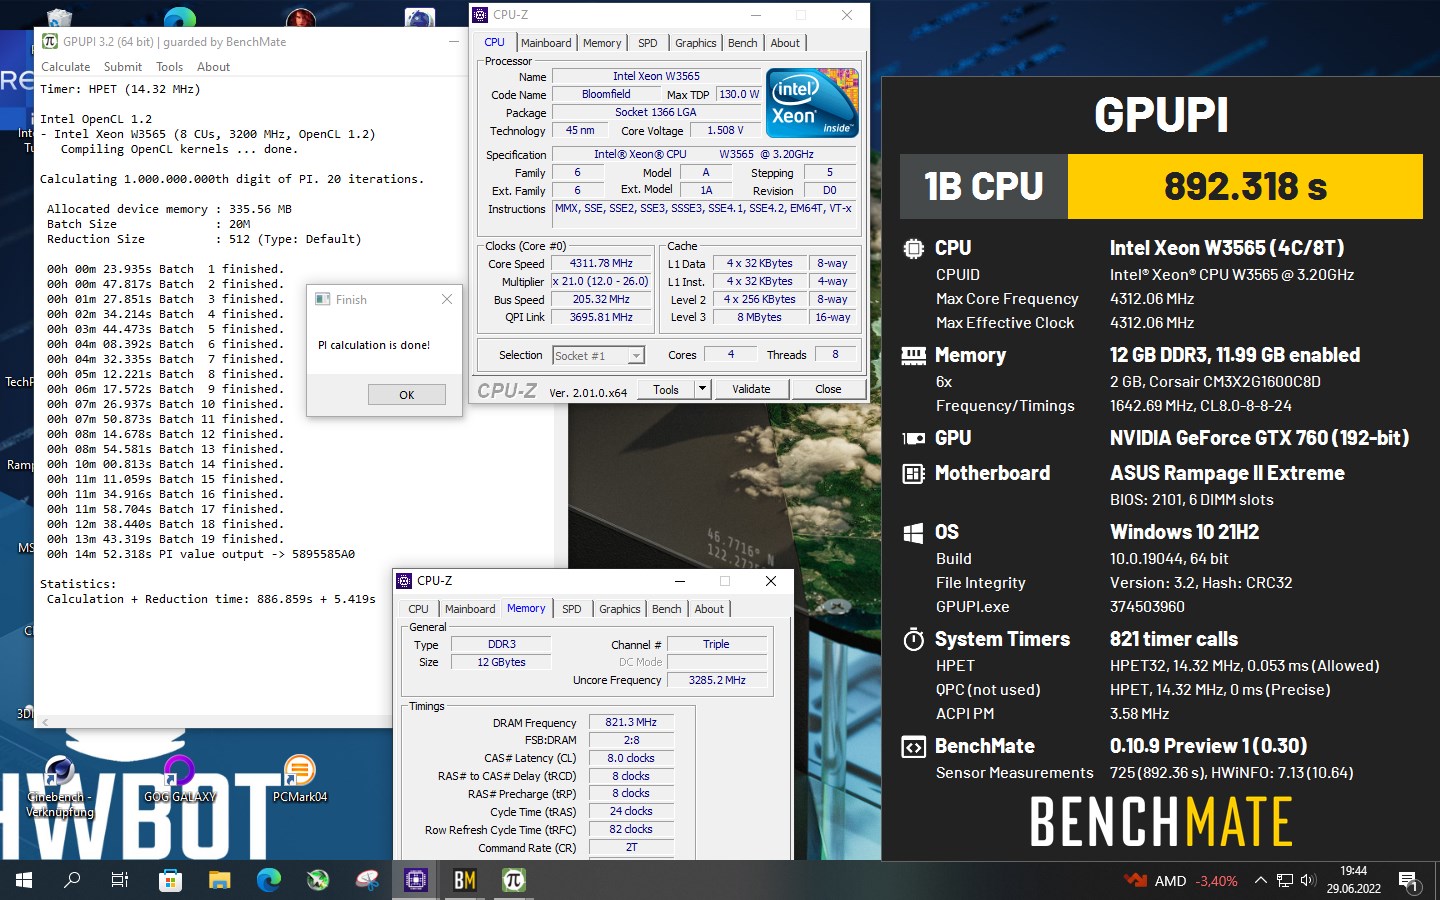Switch to BenchMate via BM taskbar icon
Image resolution: width=1440 pixels, height=900 pixels.
click(x=465, y=880)
